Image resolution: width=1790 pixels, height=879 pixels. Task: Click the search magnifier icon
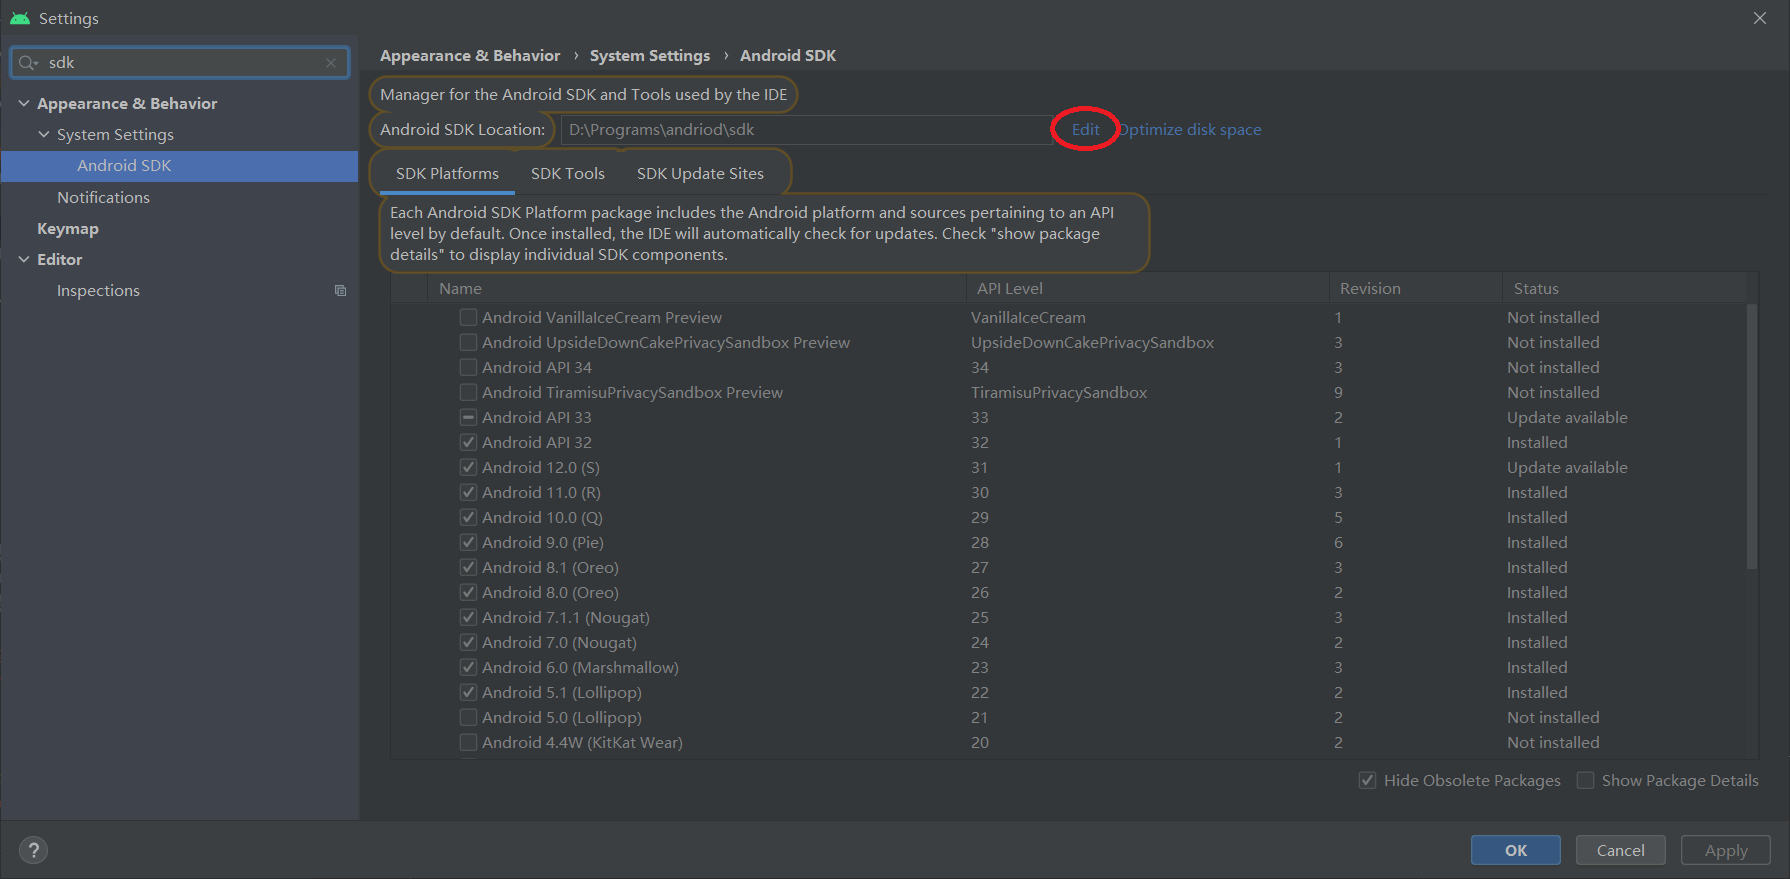[28, 63]
